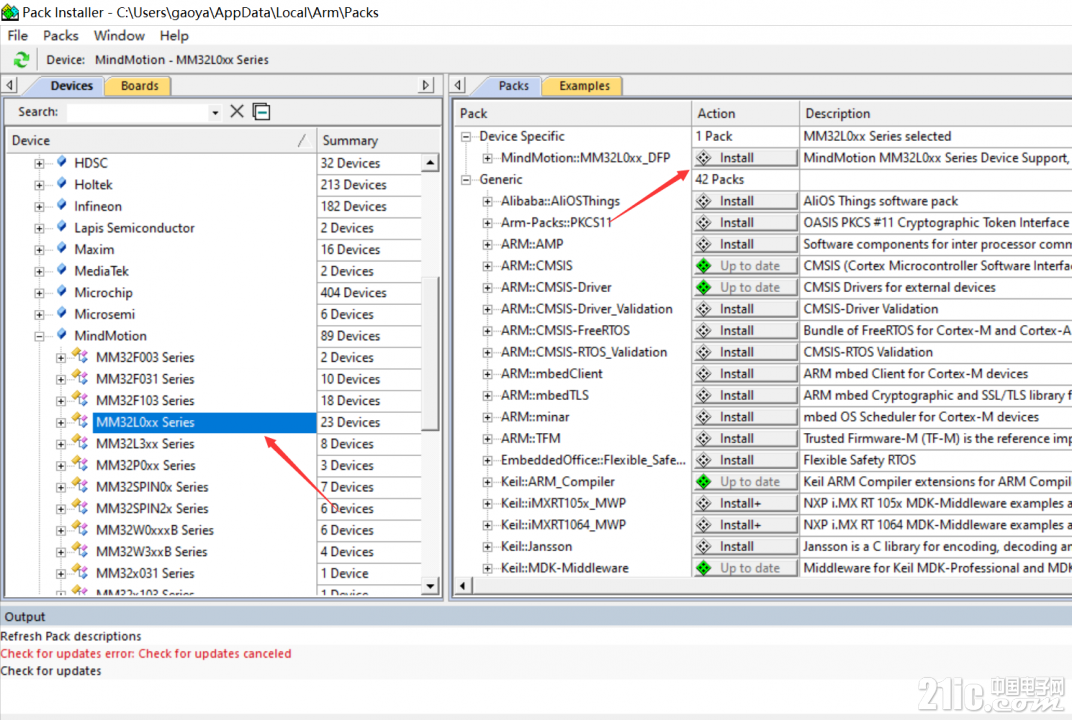Click the install icon for ARM::TFM
The height and width of the screenshot is (720, 1072).
pos(704,438)
